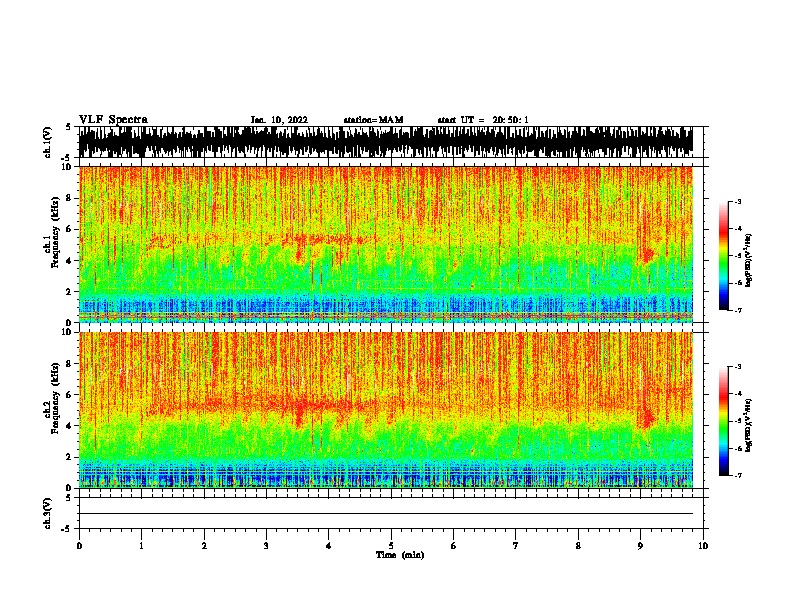This screenshot has width=792, height=612.
Task: Click the "VLF Spectra" plot title
Action: tap(113, 119)
